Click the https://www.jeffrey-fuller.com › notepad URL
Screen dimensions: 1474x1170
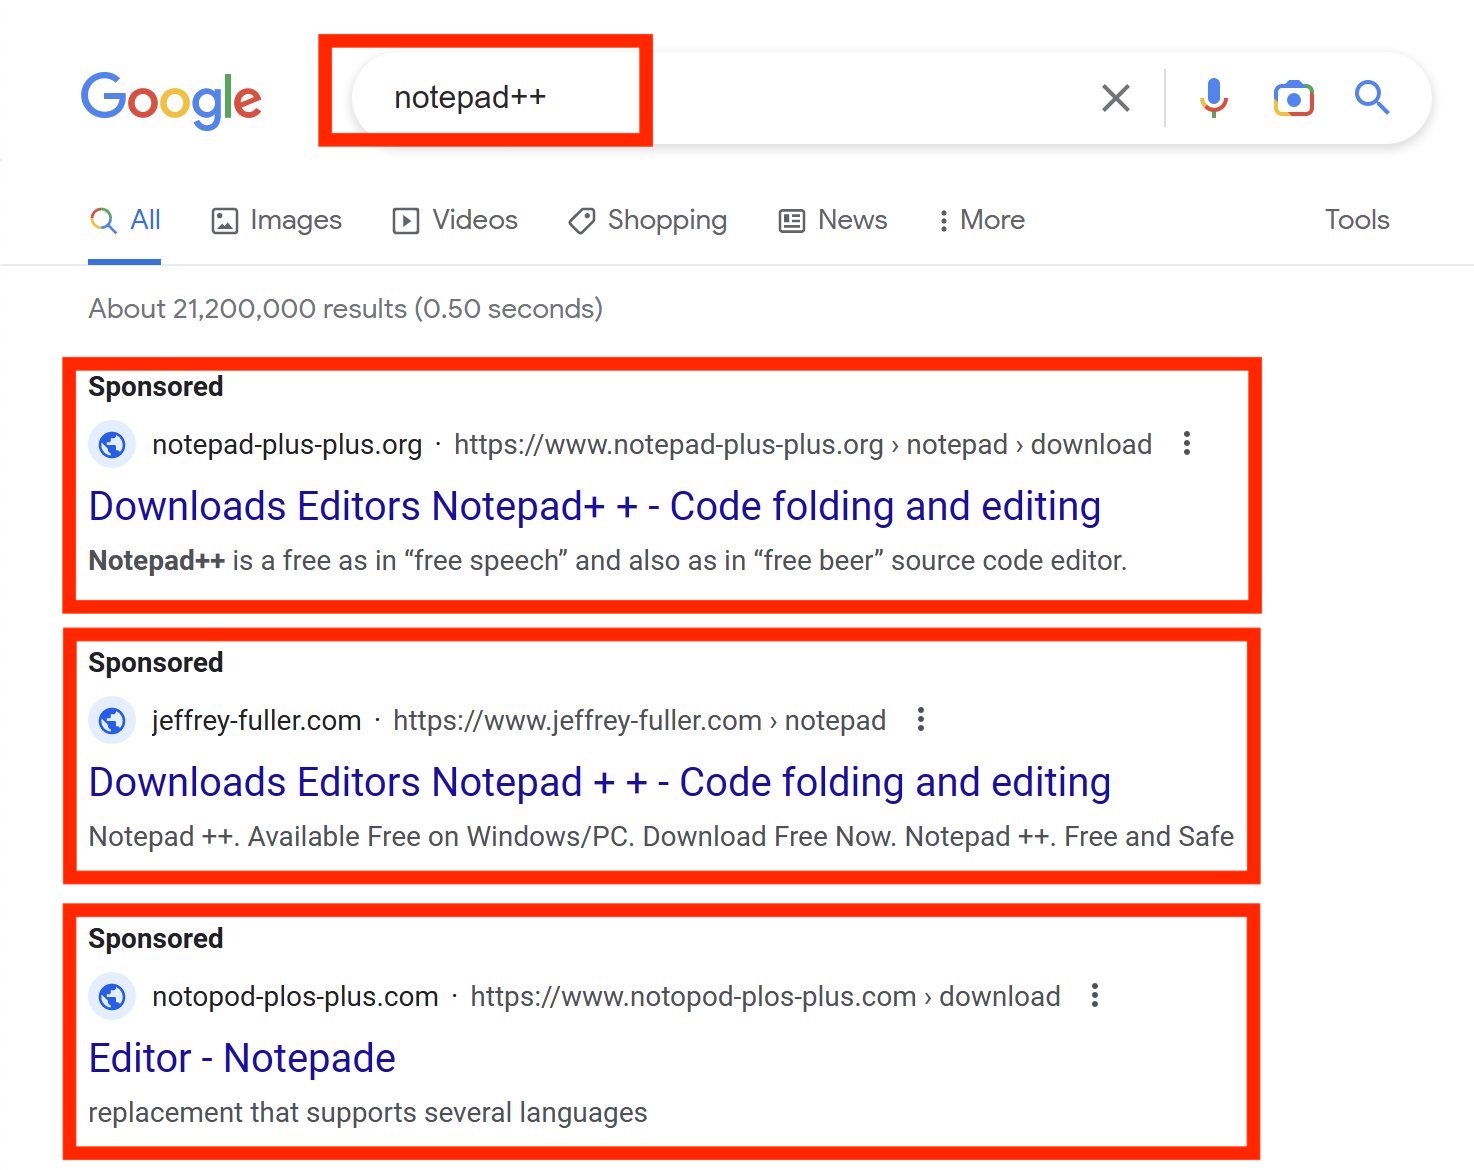tap(639, 720)
